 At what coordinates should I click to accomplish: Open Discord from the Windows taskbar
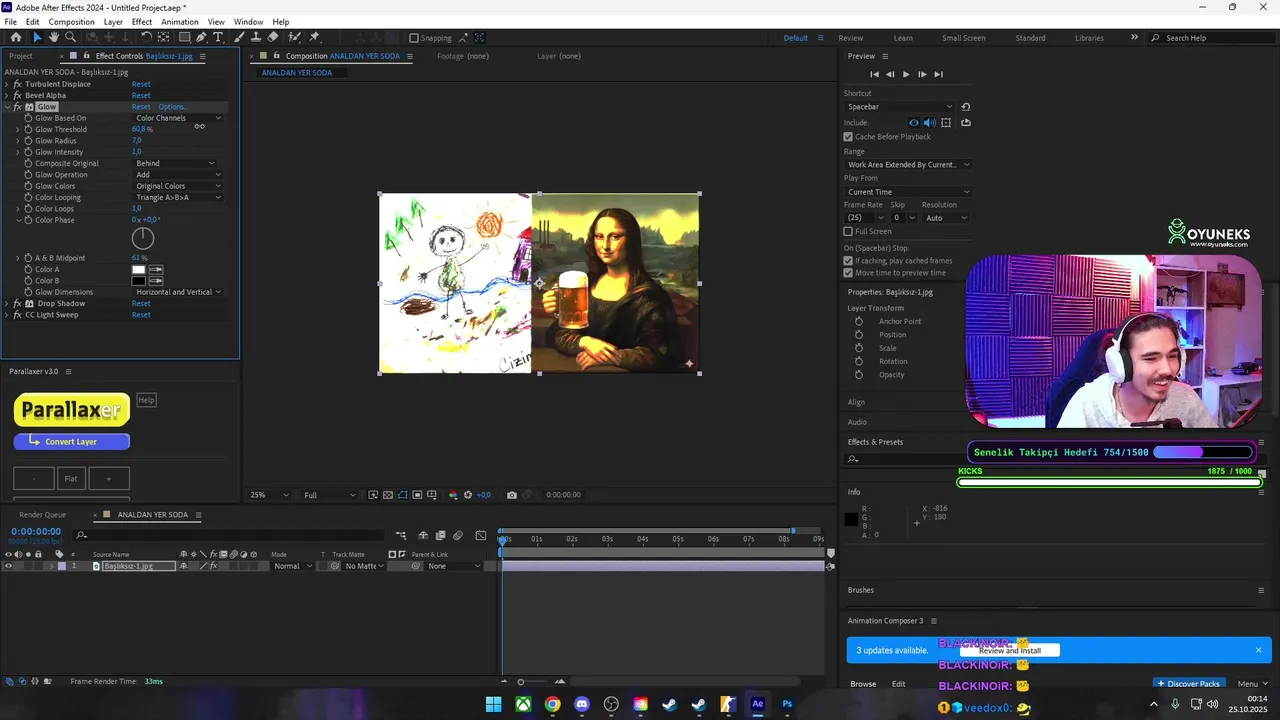582,704
